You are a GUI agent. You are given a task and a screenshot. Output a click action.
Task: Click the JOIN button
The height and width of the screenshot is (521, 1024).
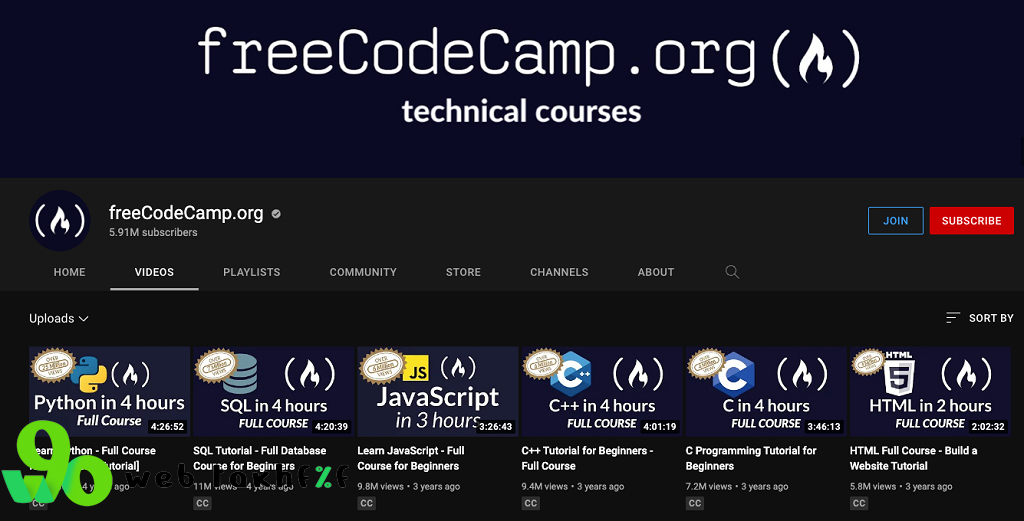click(x=895, y=221)
